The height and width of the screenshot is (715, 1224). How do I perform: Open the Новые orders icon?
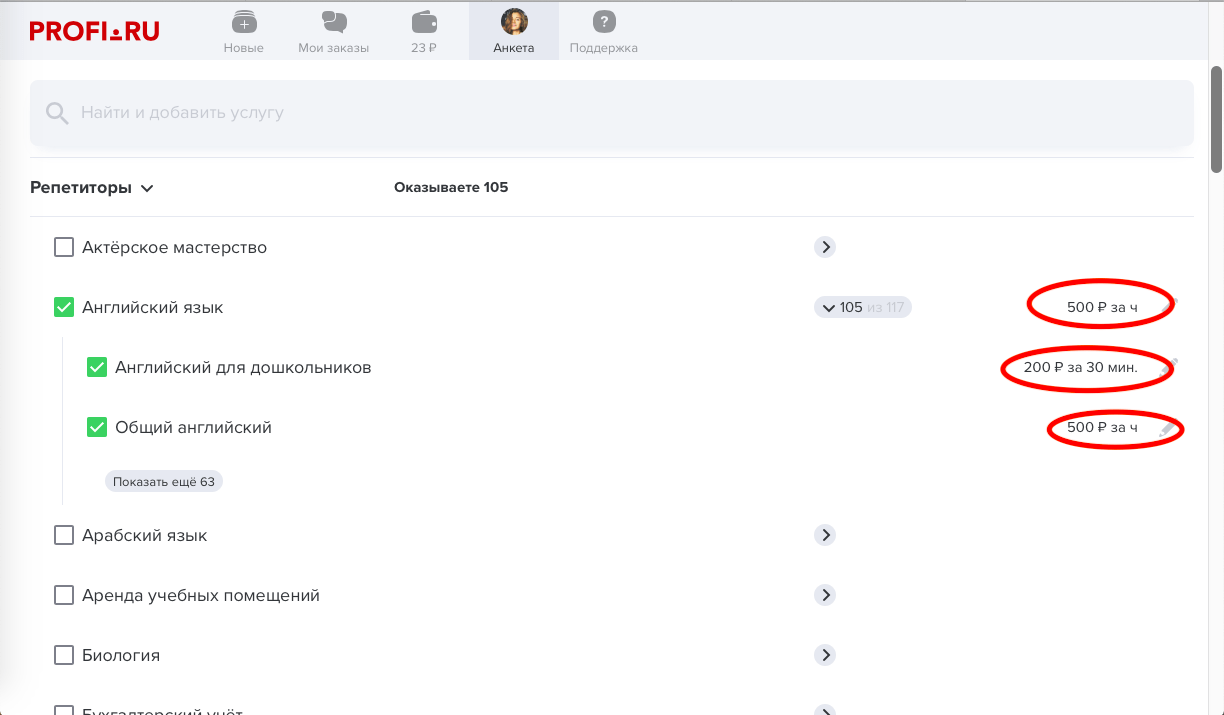(243, 22)
